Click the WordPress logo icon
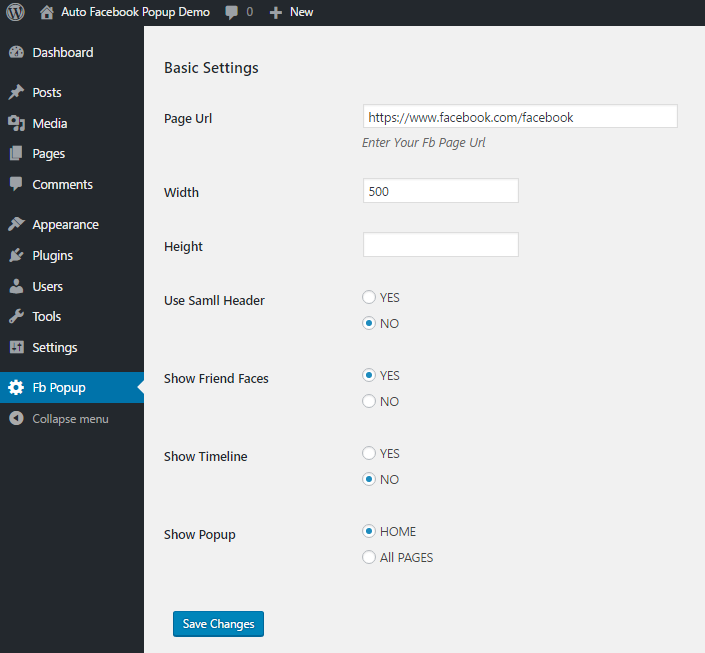This screenshot has height=653, width=705. 15,12
